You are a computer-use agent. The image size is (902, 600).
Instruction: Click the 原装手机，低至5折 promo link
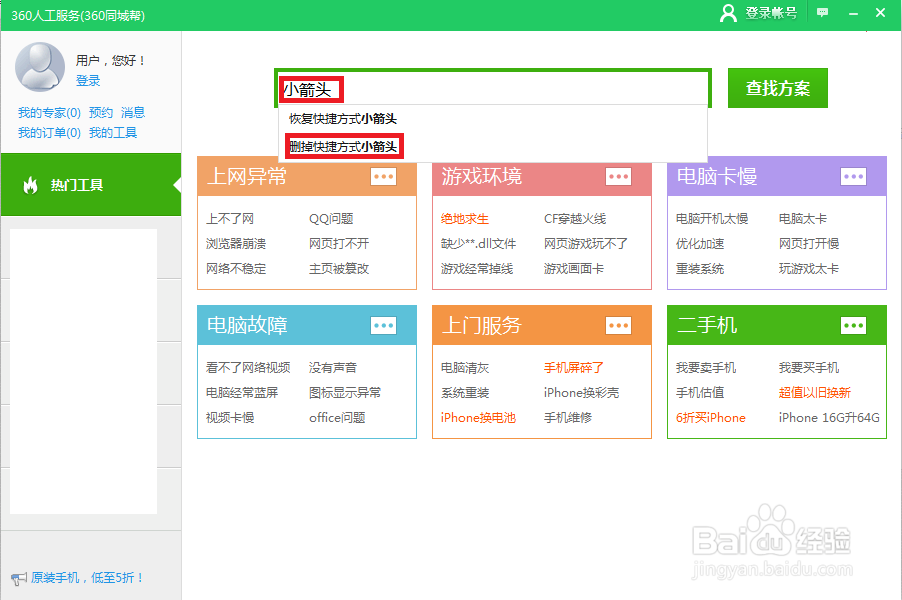[x=87, y=578]
